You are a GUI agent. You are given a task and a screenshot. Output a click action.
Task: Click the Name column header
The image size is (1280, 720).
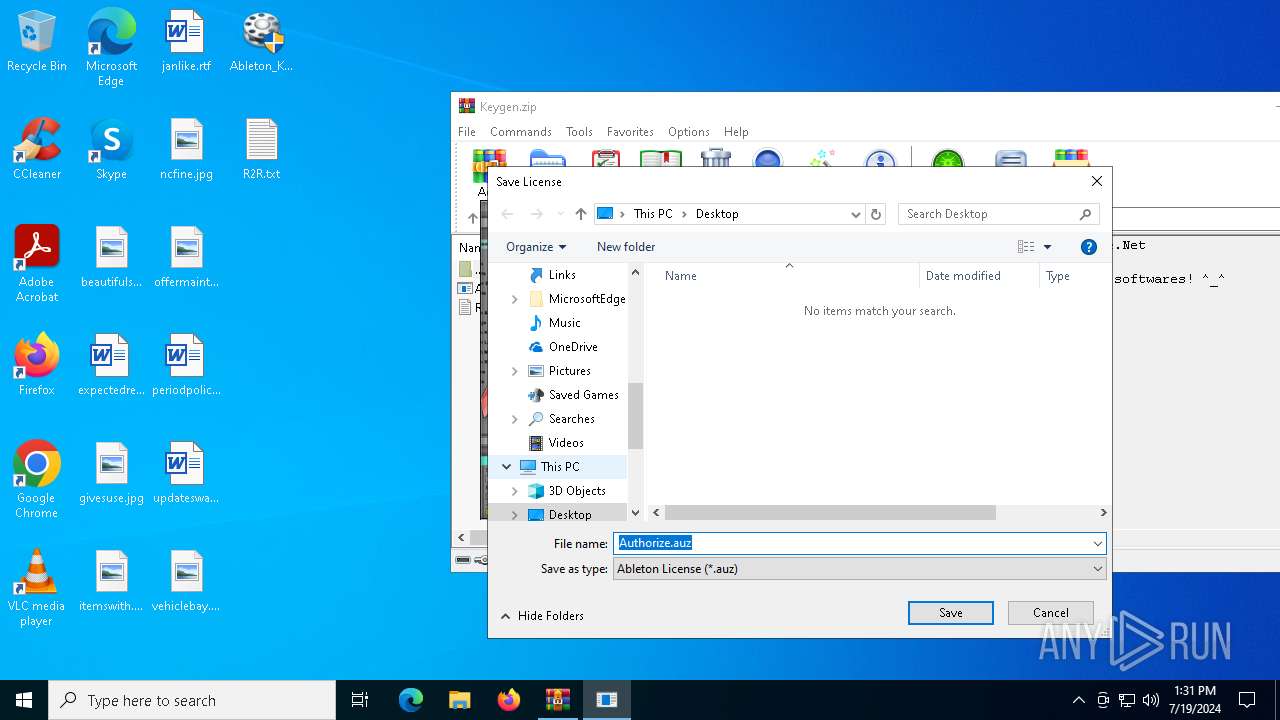787,276
